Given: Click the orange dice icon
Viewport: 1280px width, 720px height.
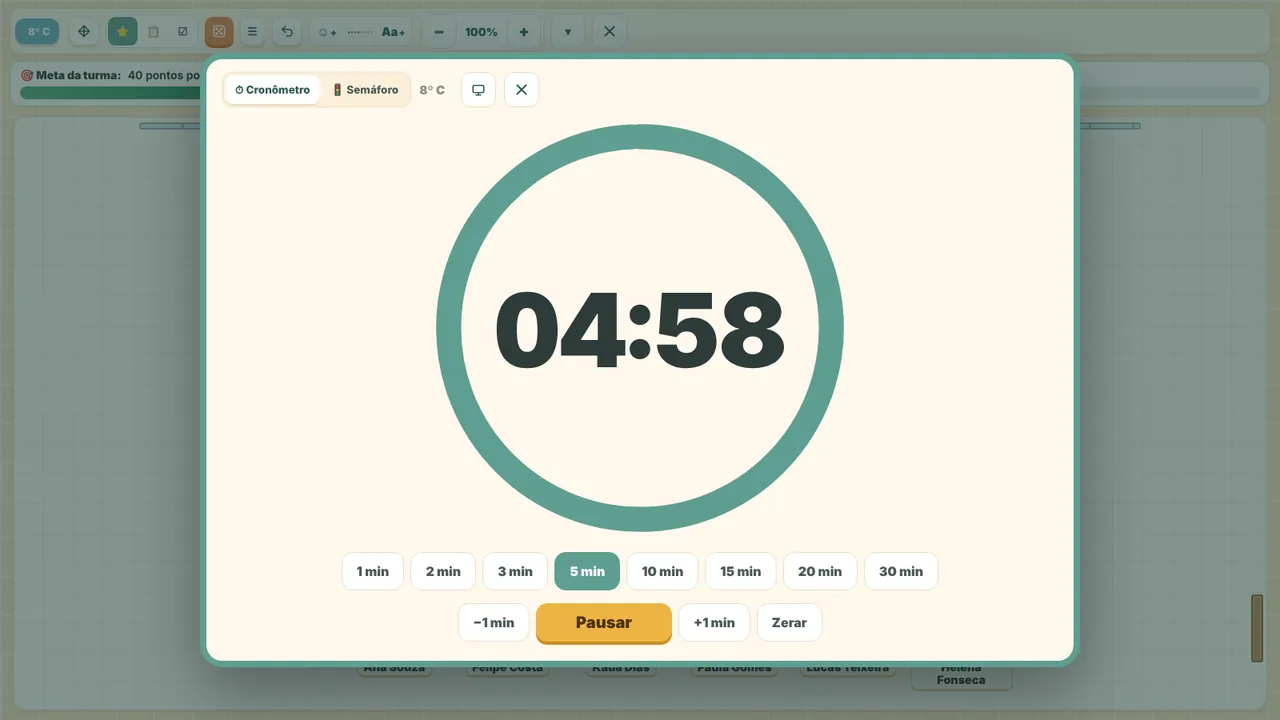Looking at the screenshot, I should click(219, 32).
